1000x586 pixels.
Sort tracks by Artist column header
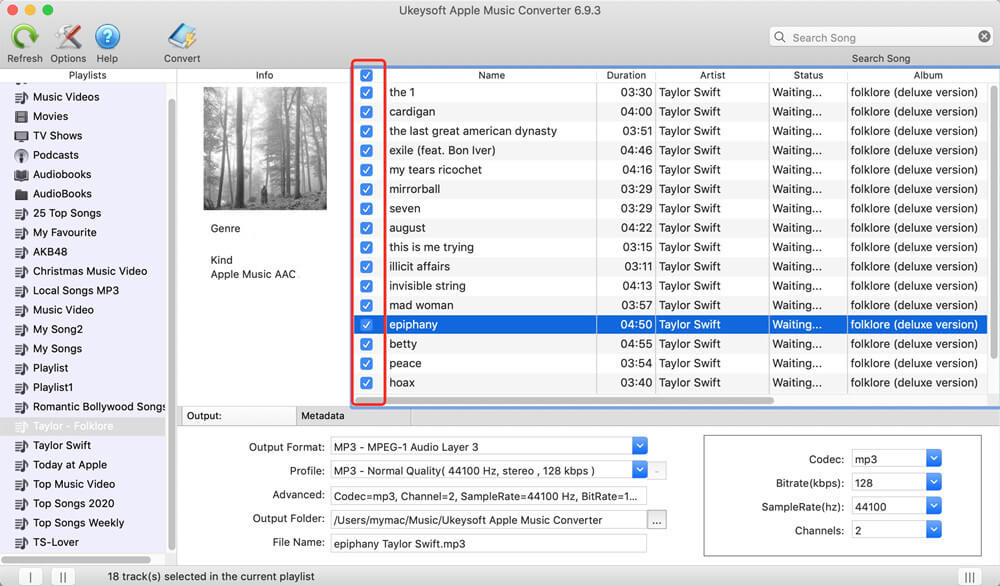coord(712,75)
